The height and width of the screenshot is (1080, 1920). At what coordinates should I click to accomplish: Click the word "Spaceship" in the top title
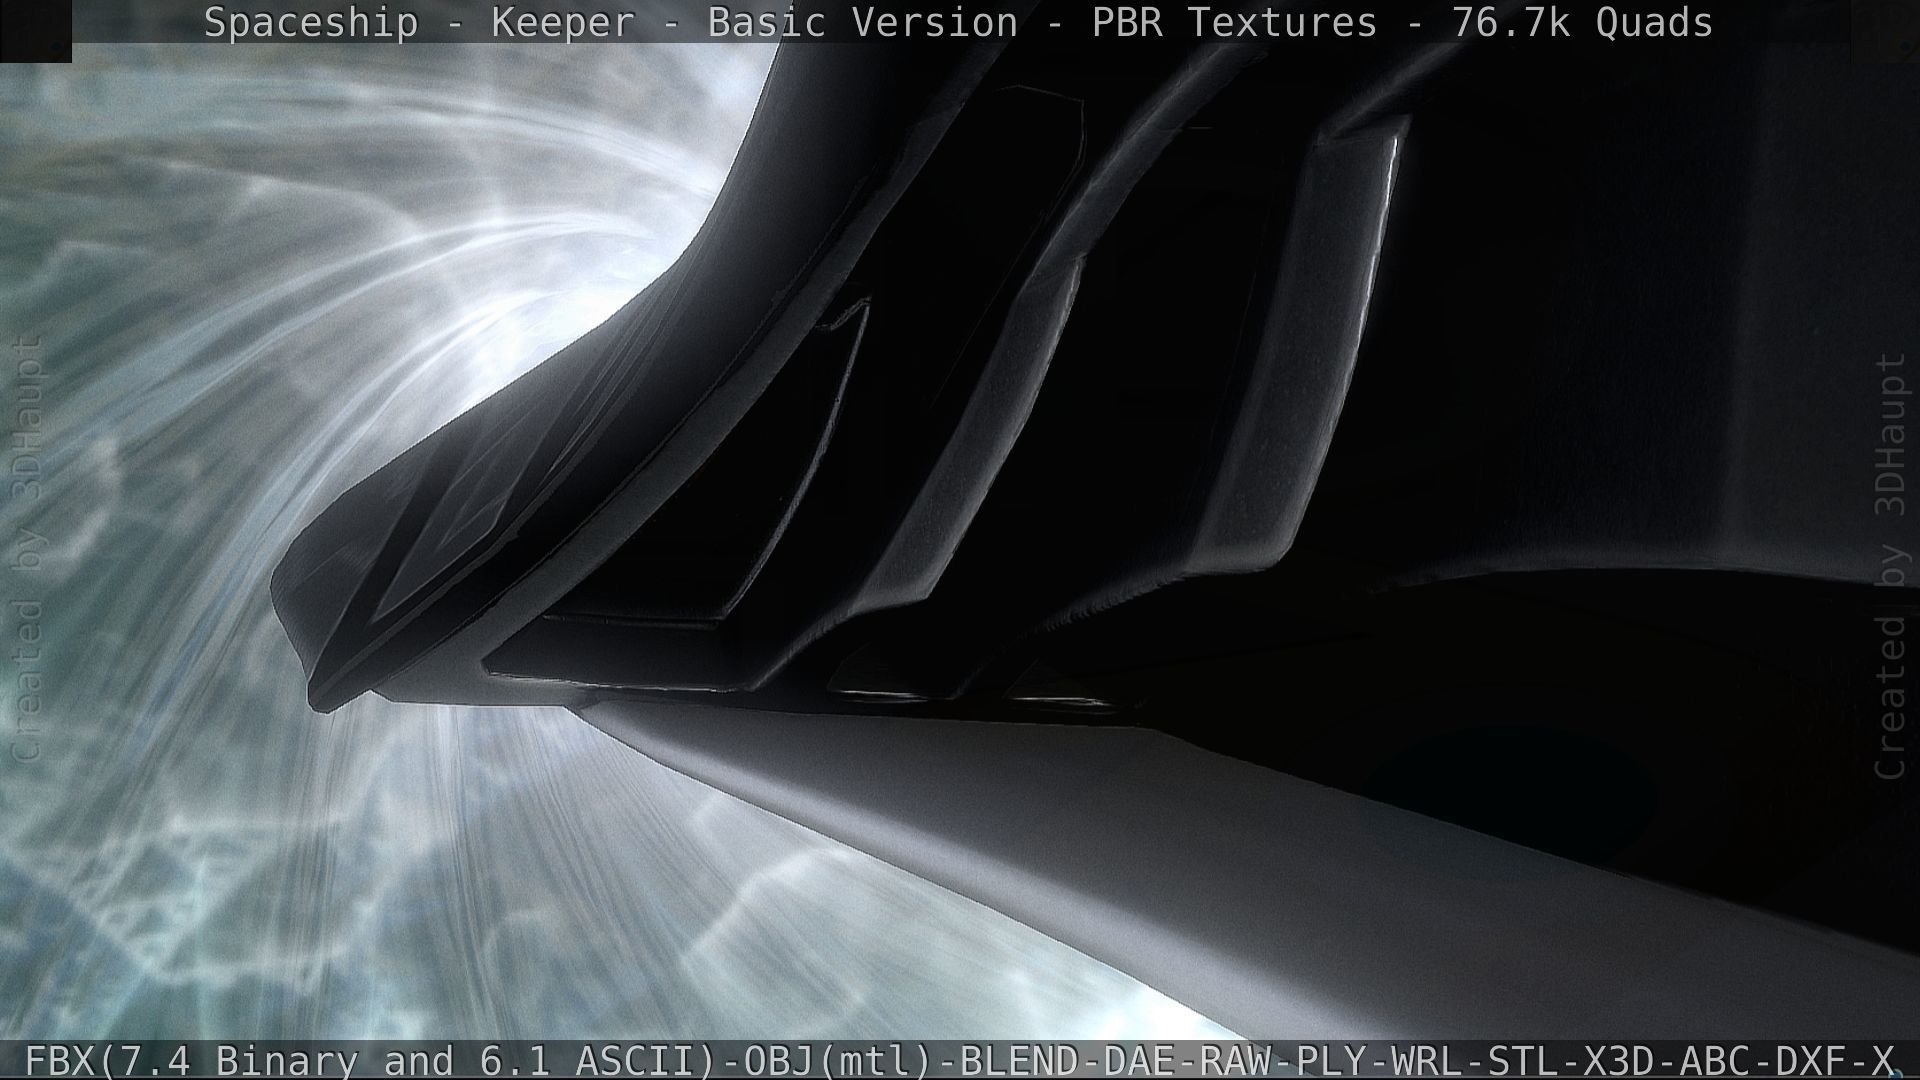coord(311,22)
